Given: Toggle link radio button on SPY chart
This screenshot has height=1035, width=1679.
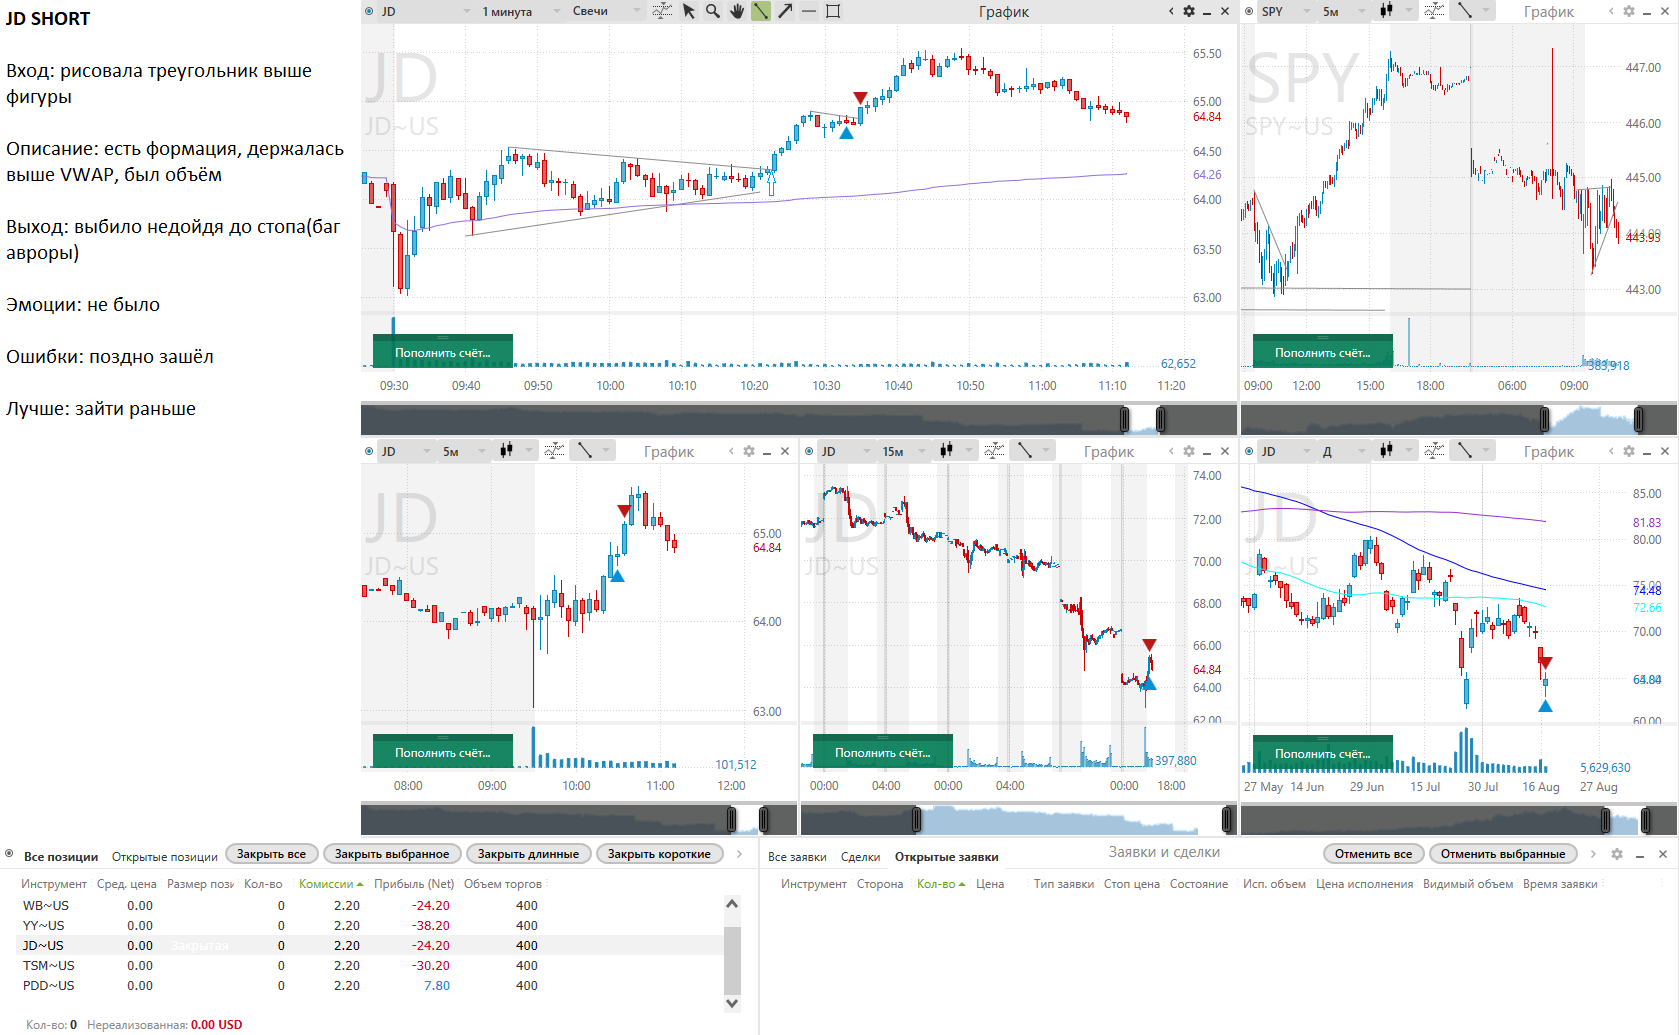Looking at the screenshot, I should coord(1249,11).
